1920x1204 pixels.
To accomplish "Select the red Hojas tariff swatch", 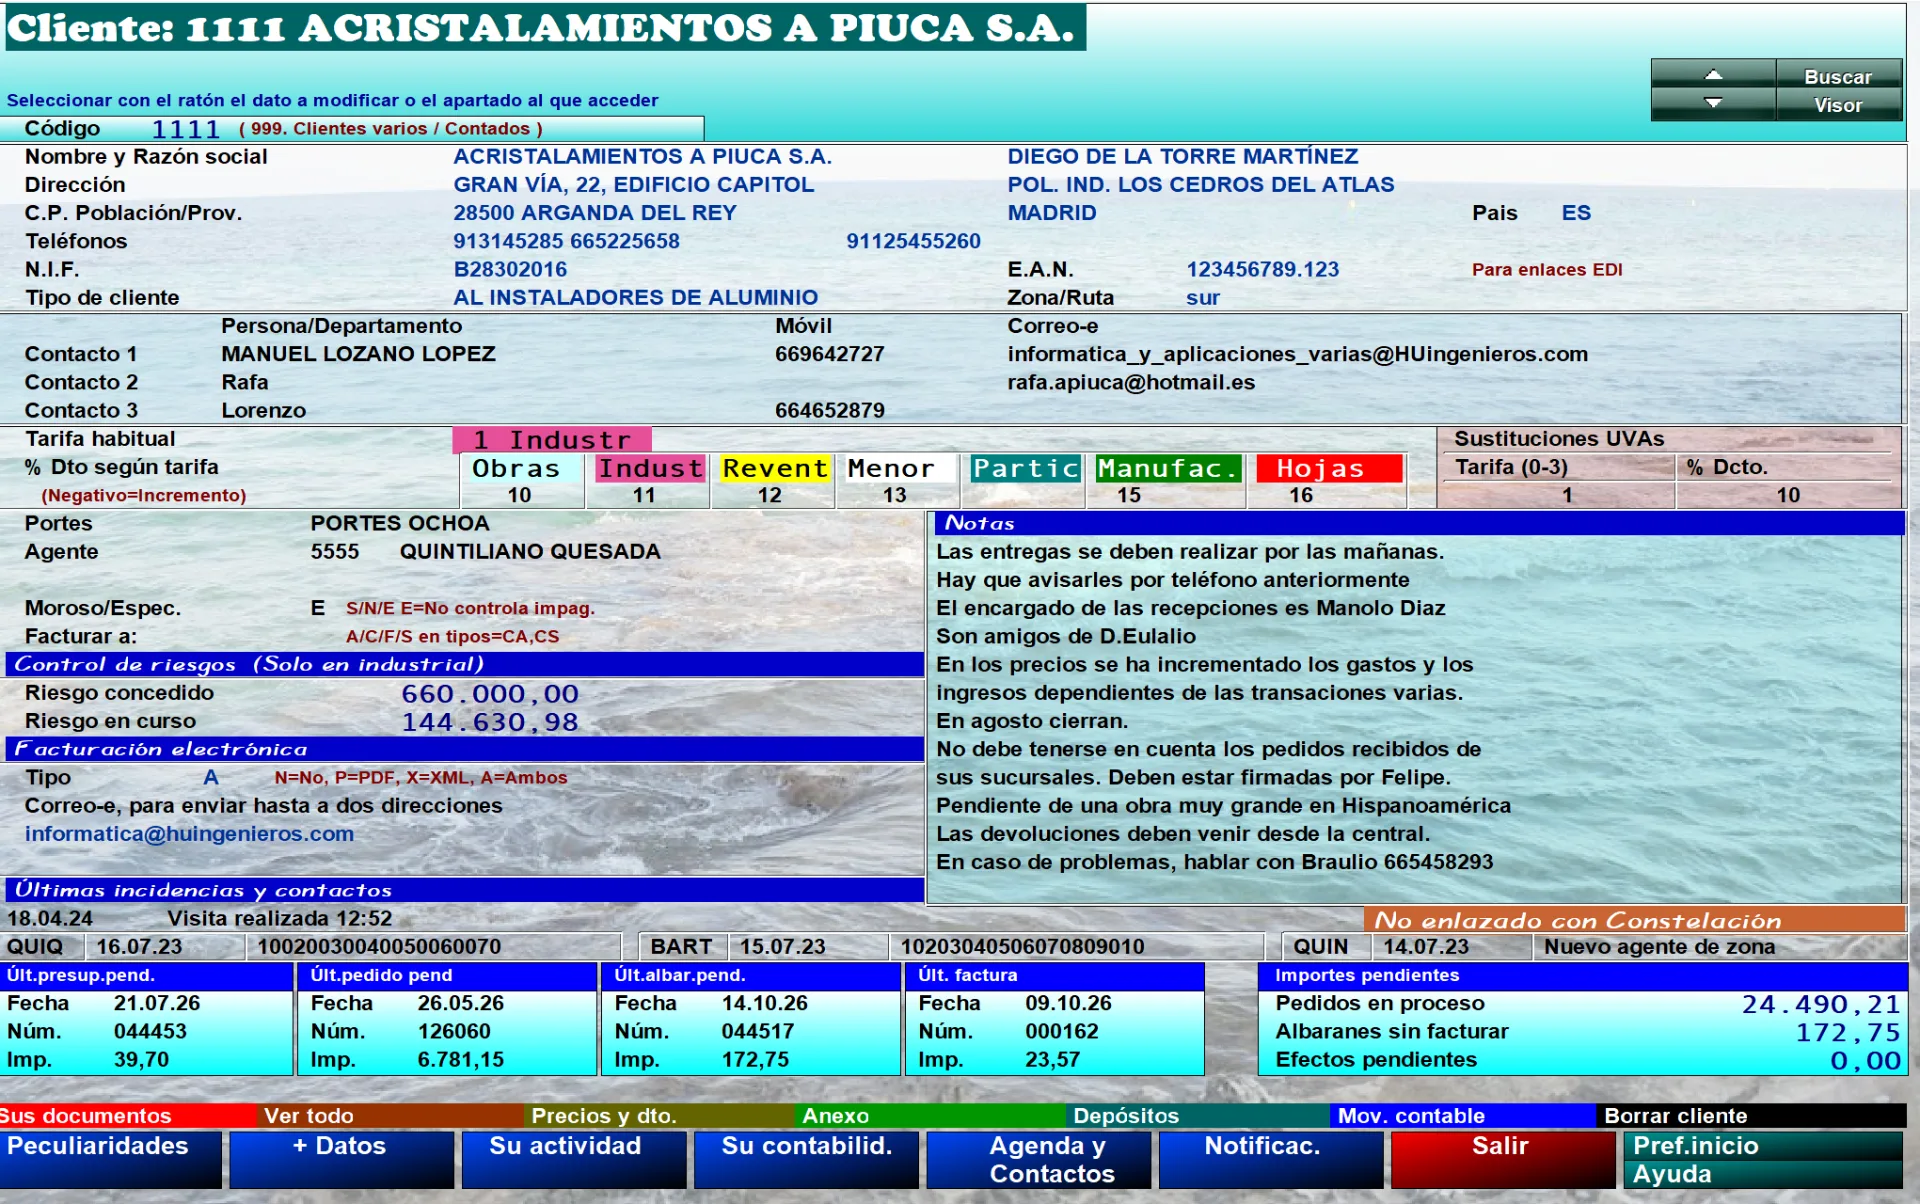I will pyautogui.click(x=1329, y=469).
